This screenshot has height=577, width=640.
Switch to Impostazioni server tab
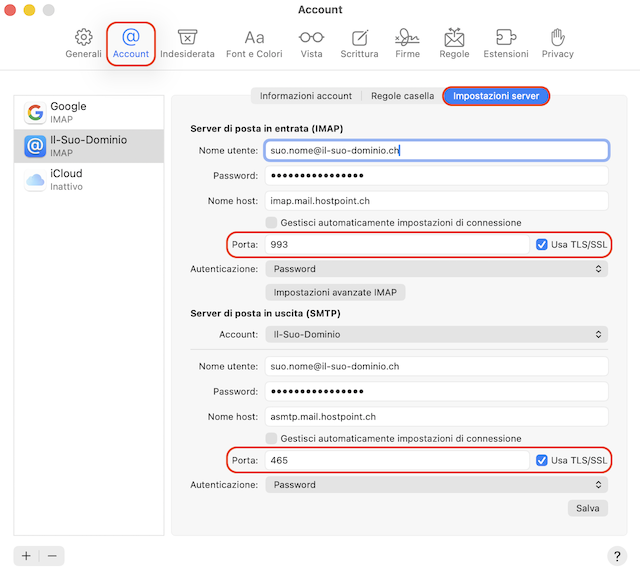pyautogui.click(x=496, y=96)
